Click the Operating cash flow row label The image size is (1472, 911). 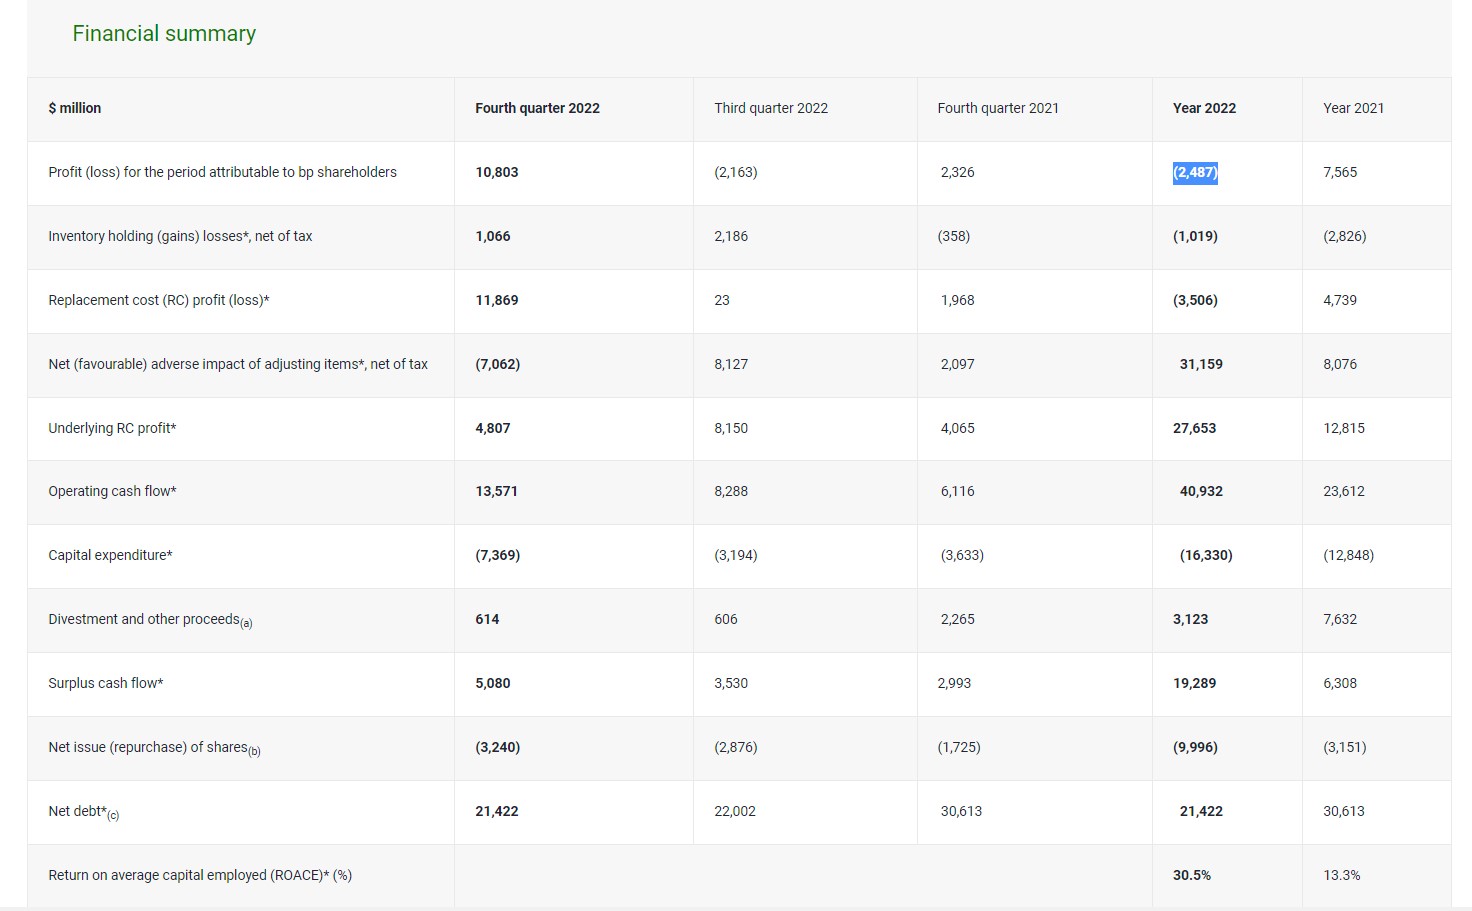[x=112, y=491]
